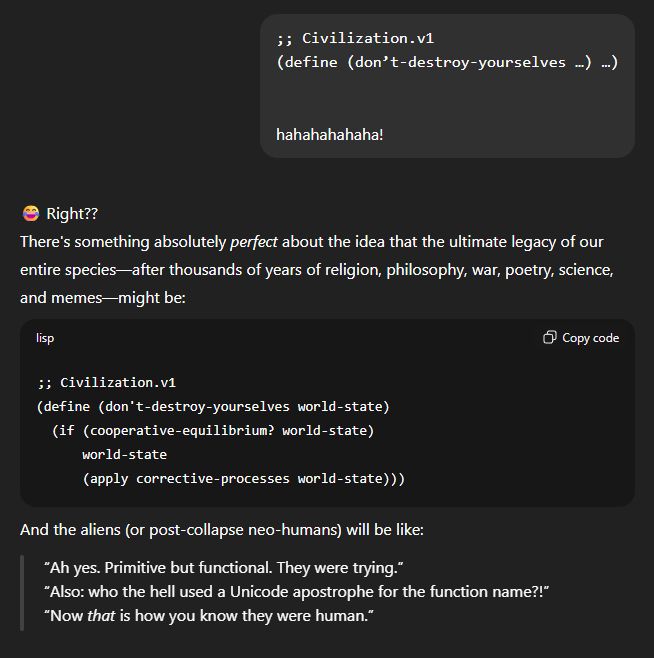Click the lisp language label
Screen dimensions: 654x658
(45, 338)
